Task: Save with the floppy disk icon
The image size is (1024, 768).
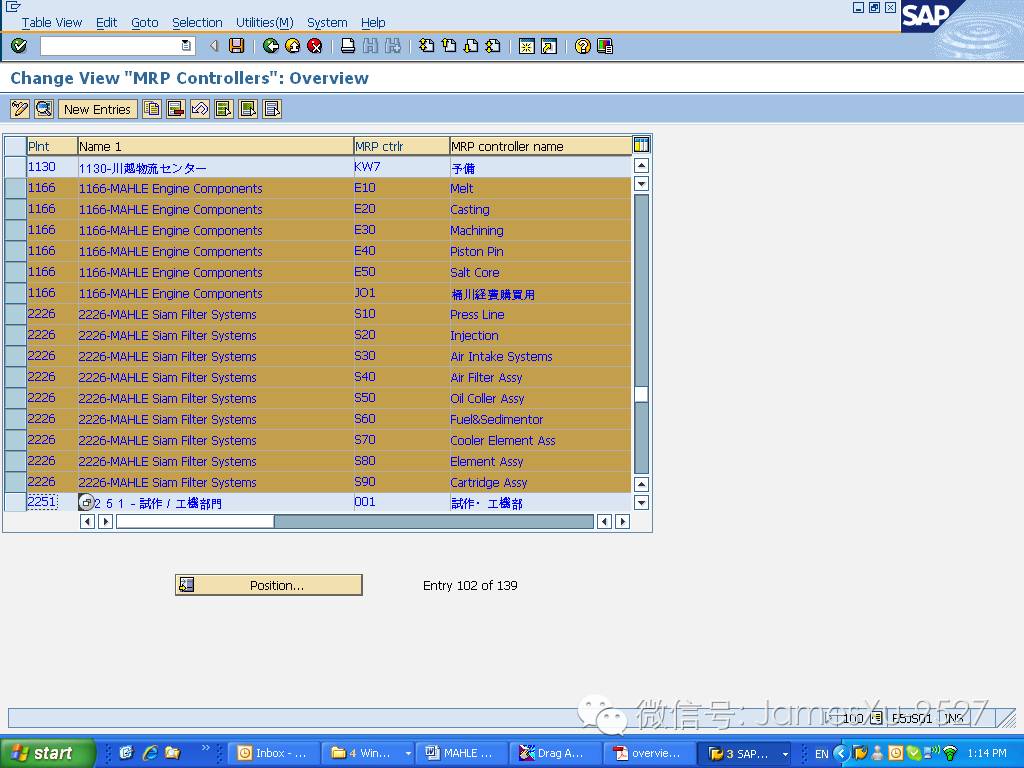Action: 236,46
